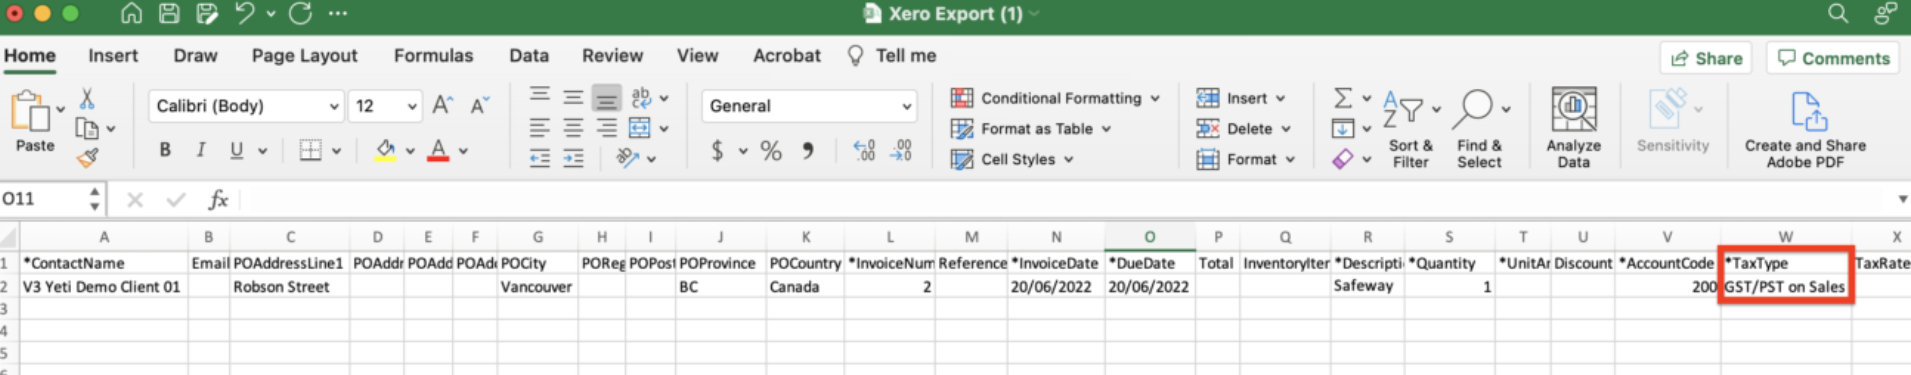Screen dimensions: 1911x375
Task: Select the TaxType cell GST/PST on Sales
Action: (x=1785, y=287)
